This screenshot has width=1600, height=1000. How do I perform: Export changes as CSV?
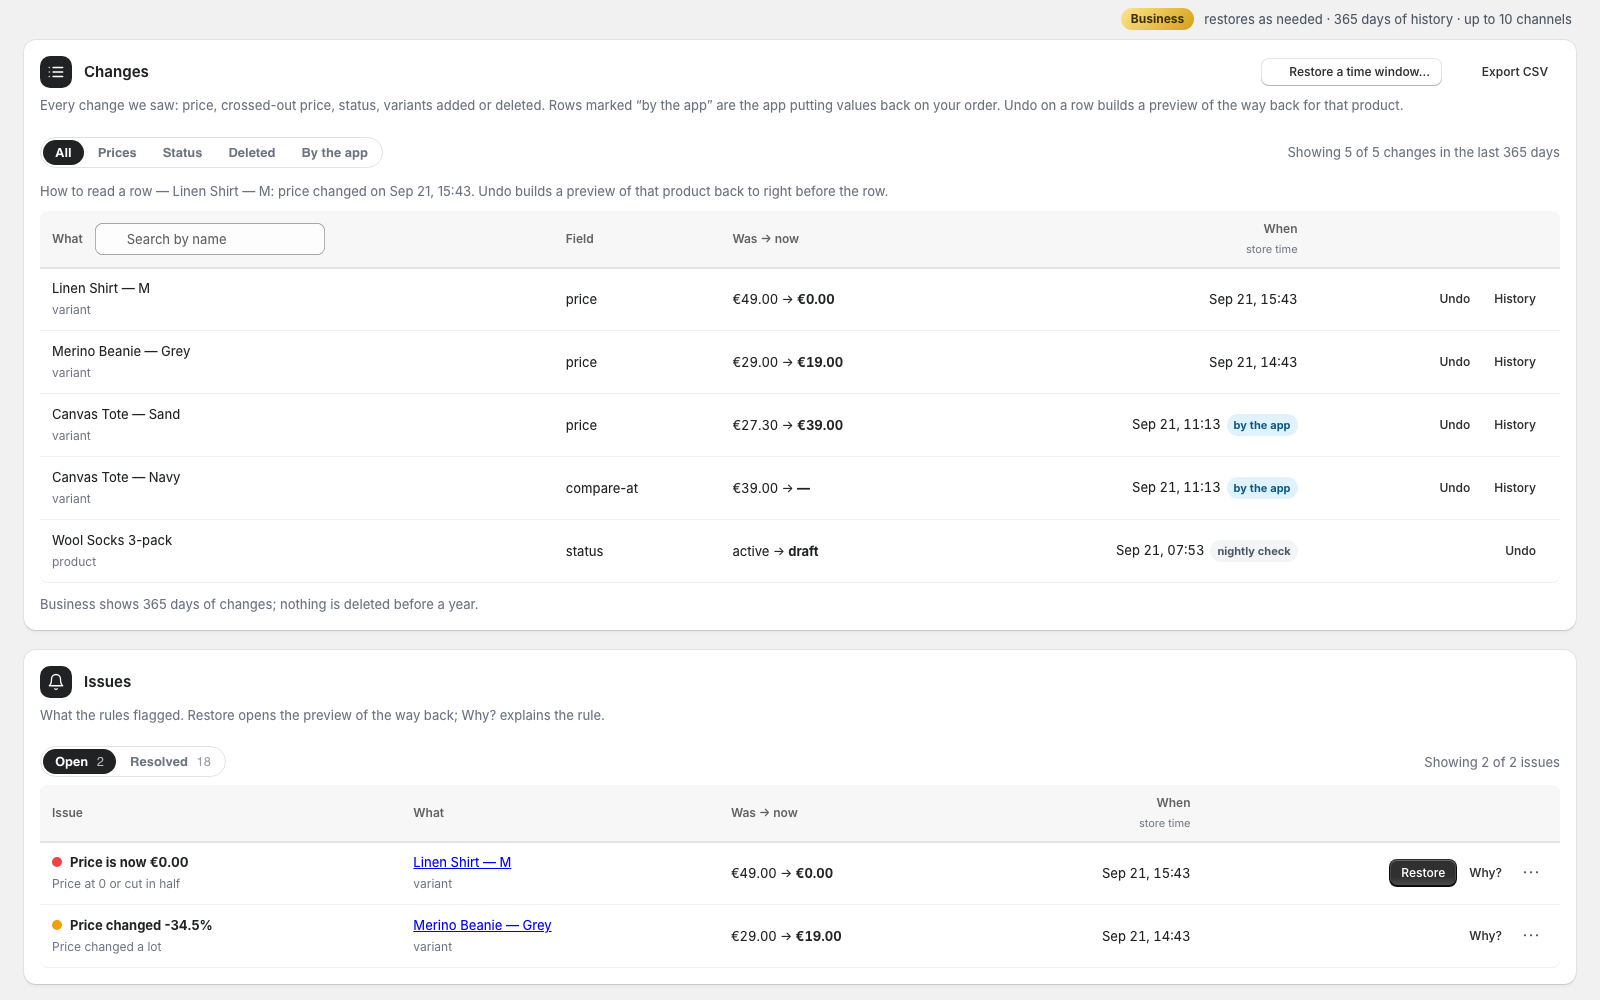coord(1514,72)
